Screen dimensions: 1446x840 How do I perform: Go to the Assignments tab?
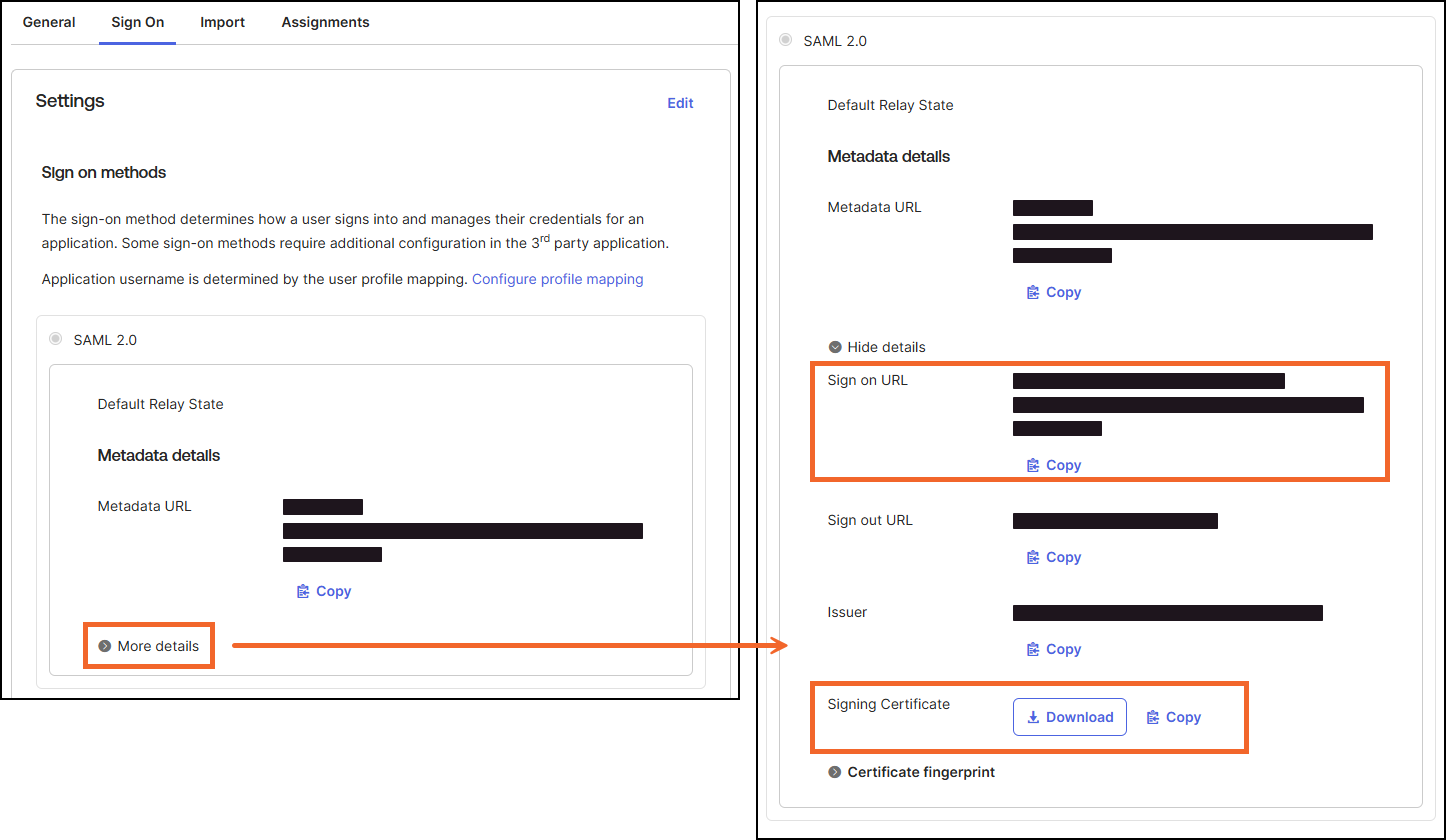pos(325,22)
